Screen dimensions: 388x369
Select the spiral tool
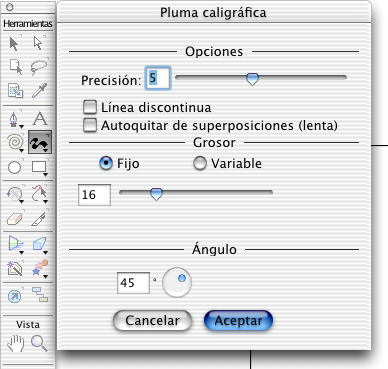[x=15, y=142]
